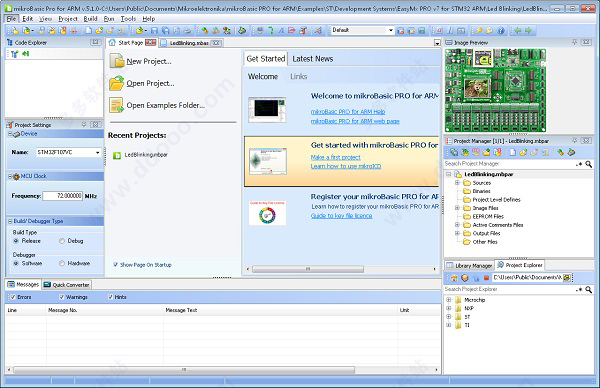
Task: Click the Save file floppy disk toolbar icon
Action: point(155,30)
